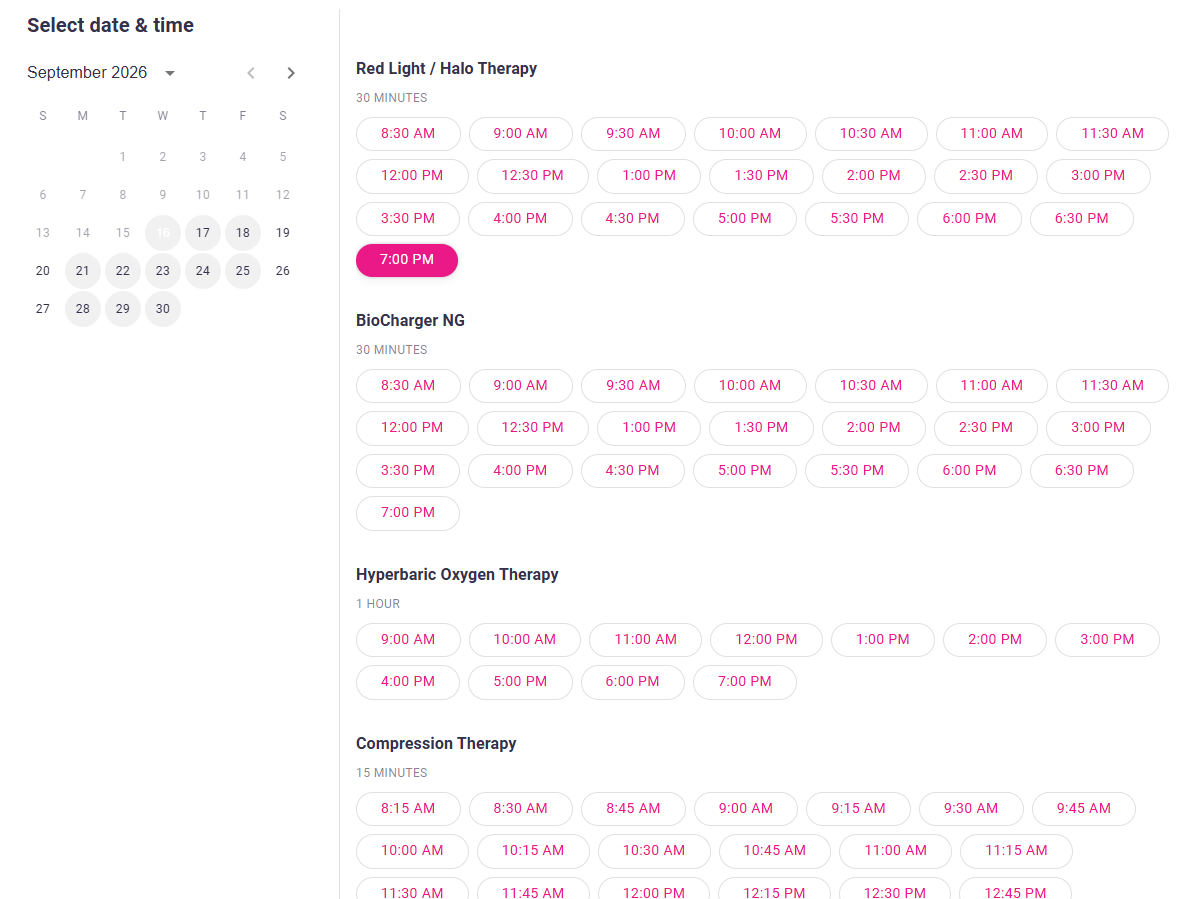
Task: Click the highlighted September 16 date
Action: coord(162,233)
